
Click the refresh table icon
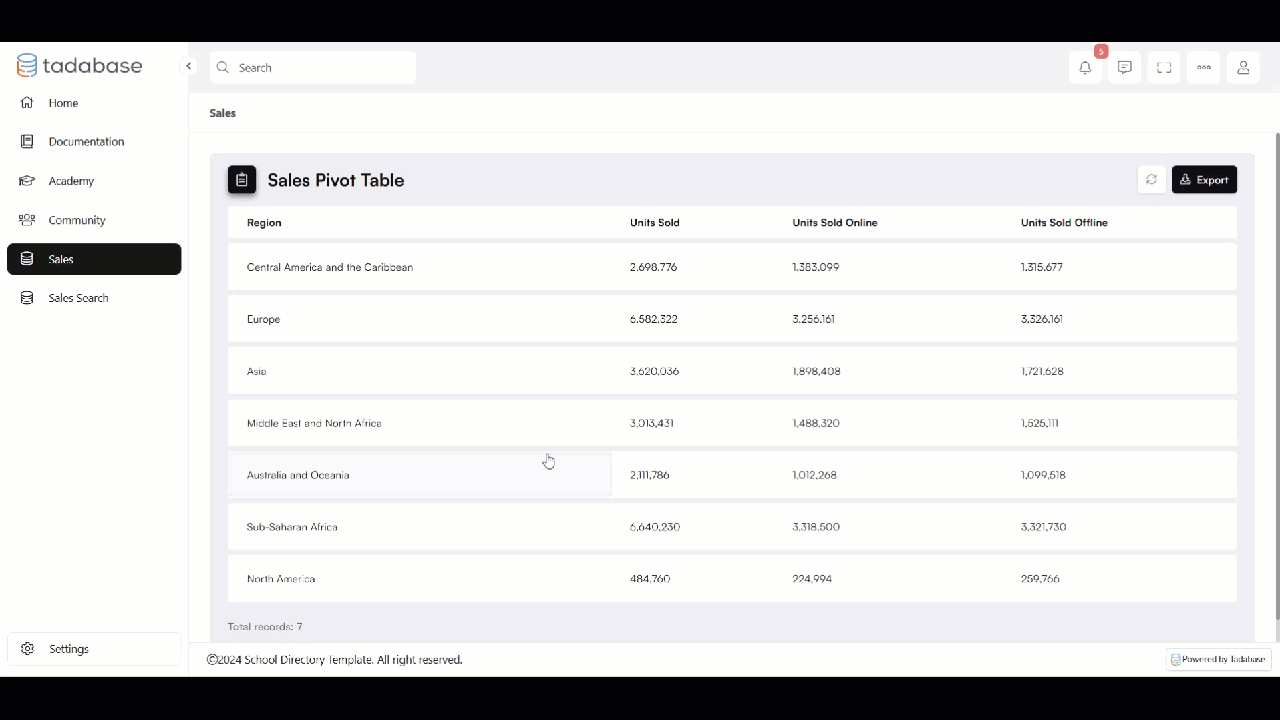tap(1151, 180)
